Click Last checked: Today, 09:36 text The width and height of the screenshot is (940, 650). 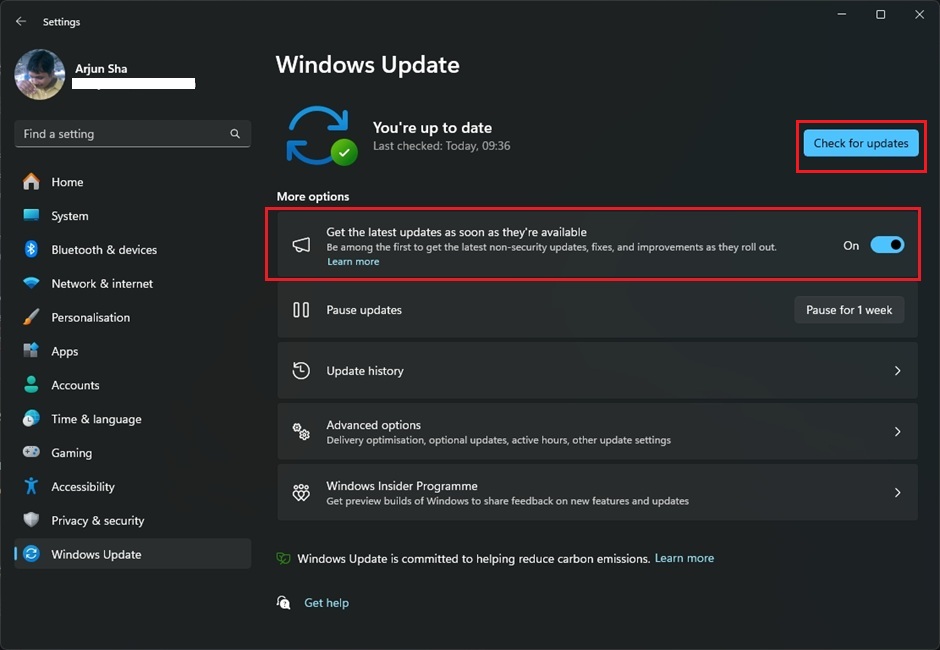[441, 146]
